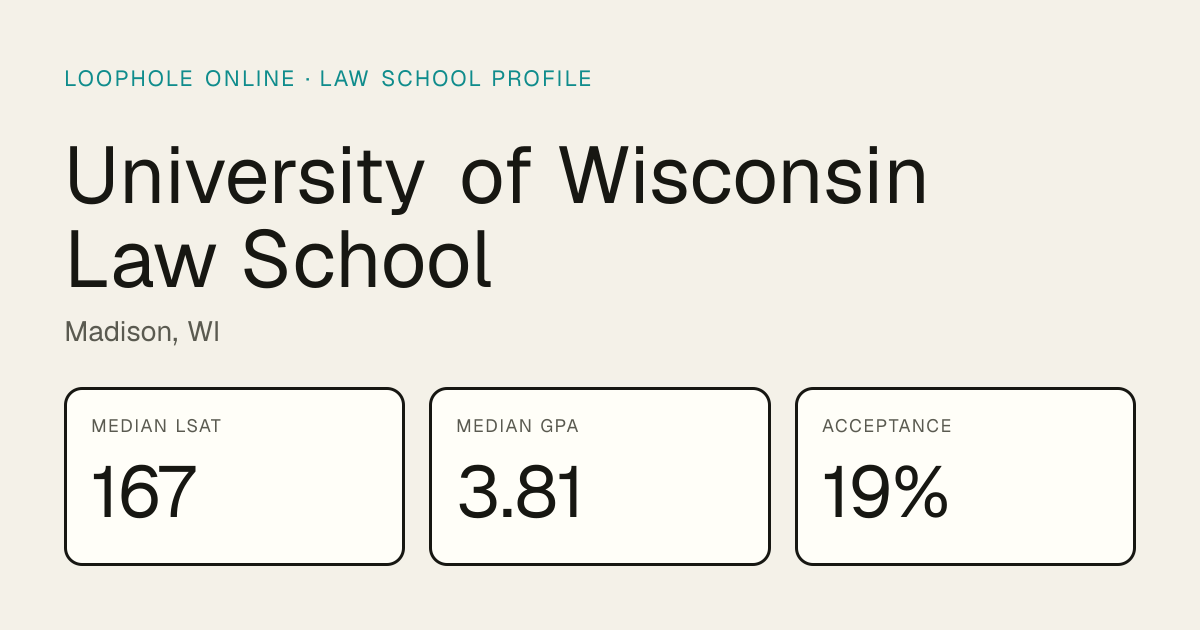
Task: Select the 3.81 GPA value
Action: click(x=520, y=492)
